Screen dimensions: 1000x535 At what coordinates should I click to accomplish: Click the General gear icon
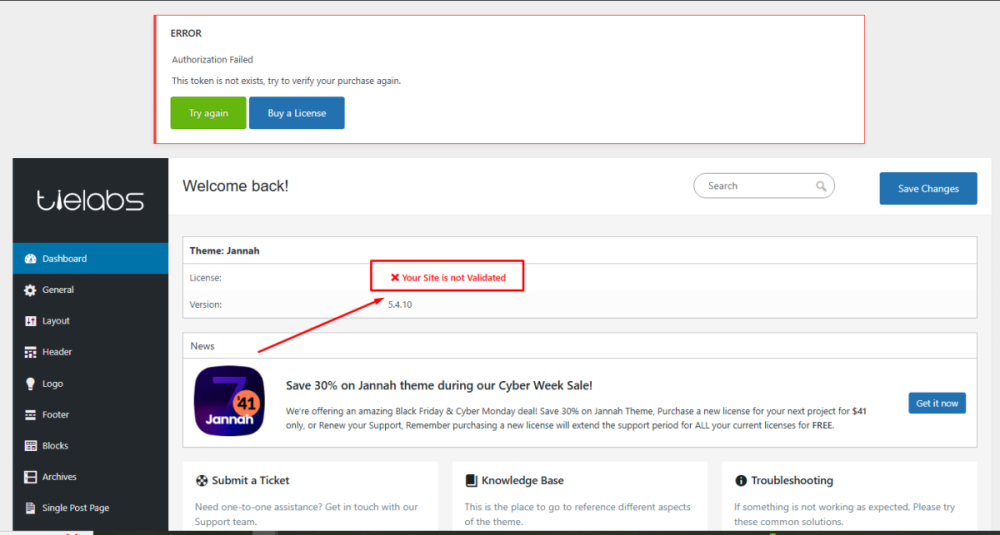click(30, 290)
